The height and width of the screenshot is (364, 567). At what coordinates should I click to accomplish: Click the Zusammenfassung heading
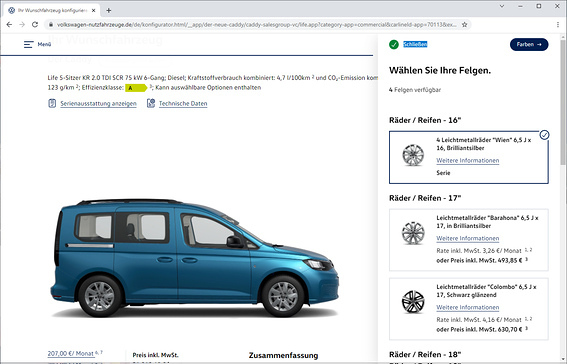point(283,355)
